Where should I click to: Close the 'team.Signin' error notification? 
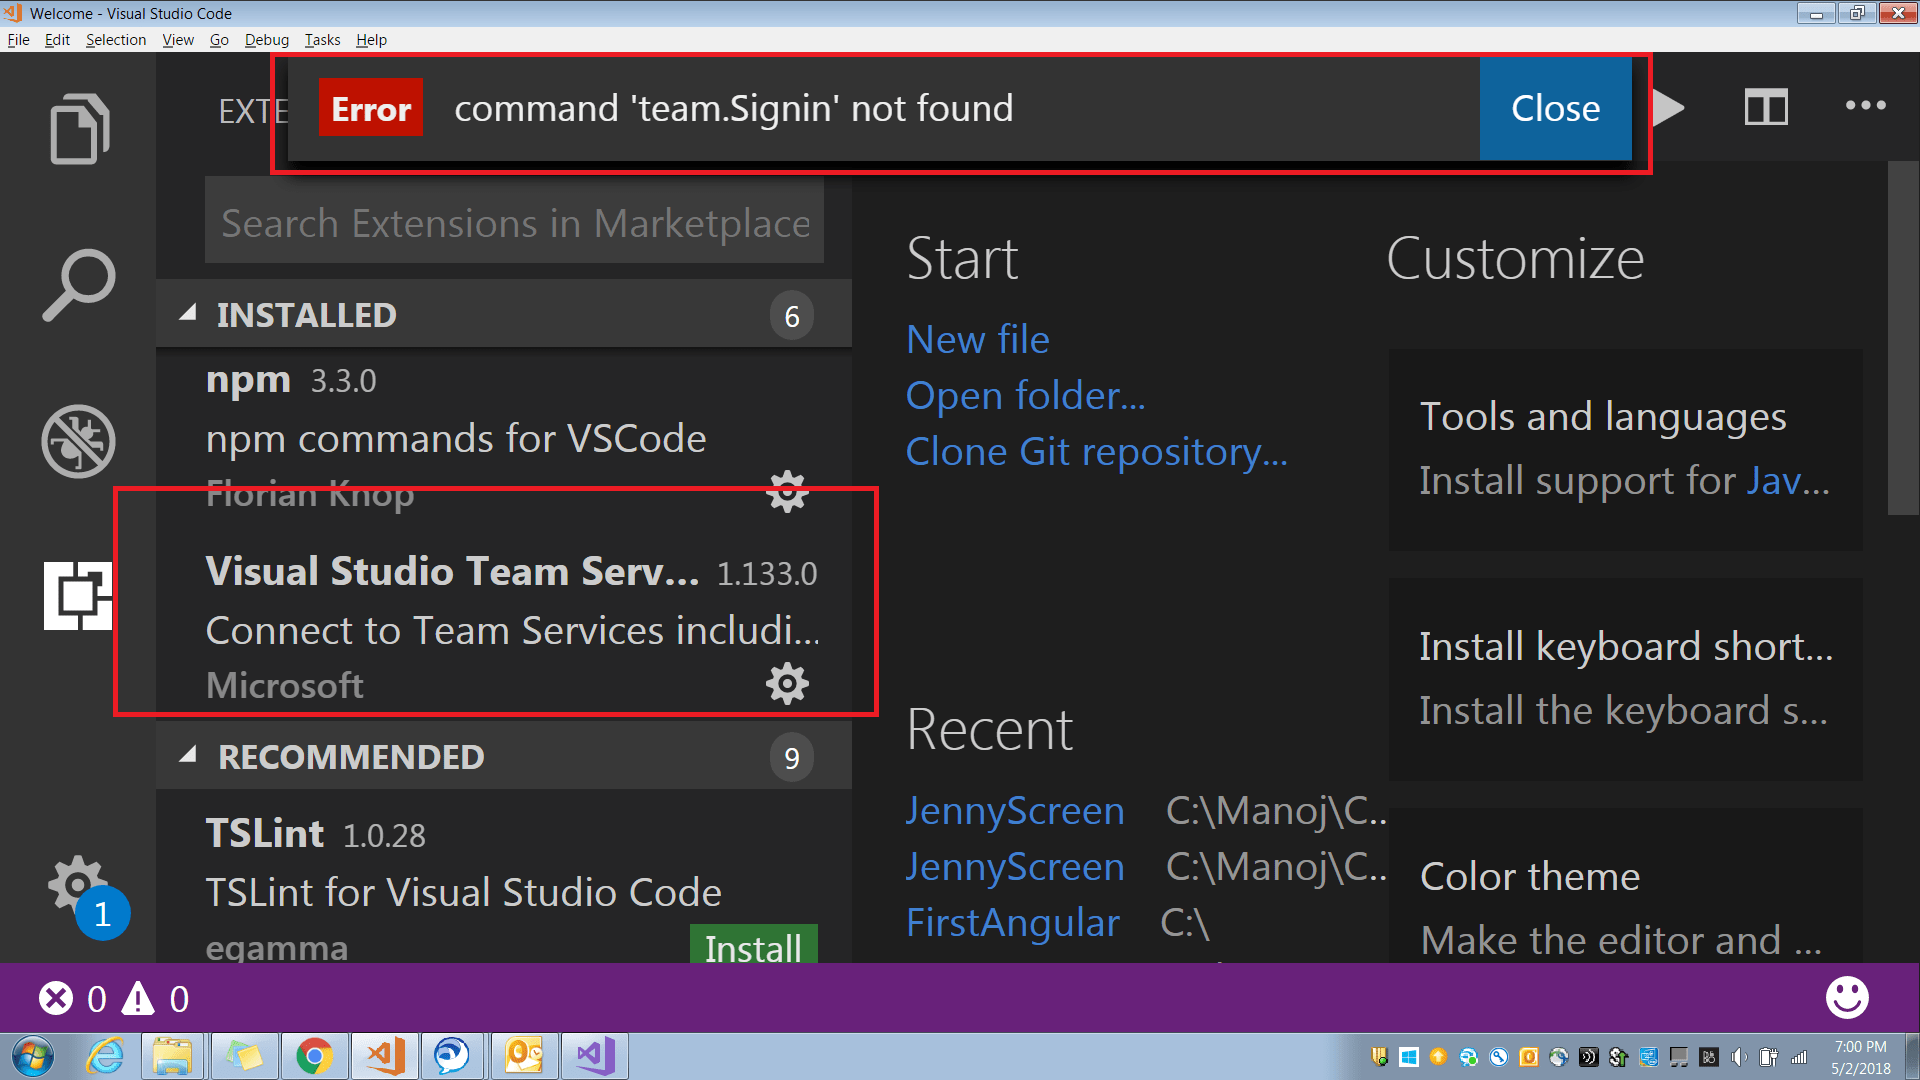click(1554, 108)
